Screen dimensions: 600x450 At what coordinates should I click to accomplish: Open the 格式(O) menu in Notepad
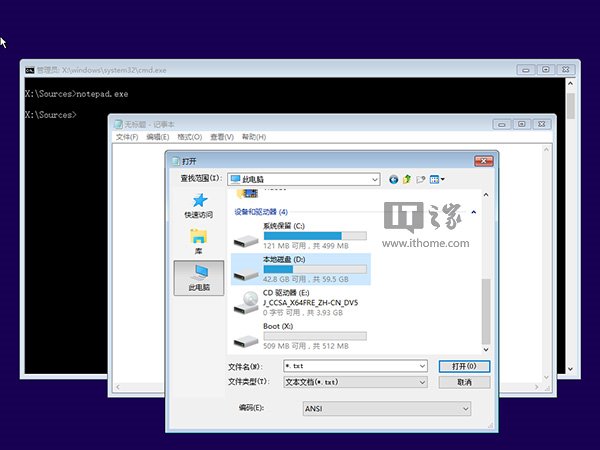click(189, 137)
